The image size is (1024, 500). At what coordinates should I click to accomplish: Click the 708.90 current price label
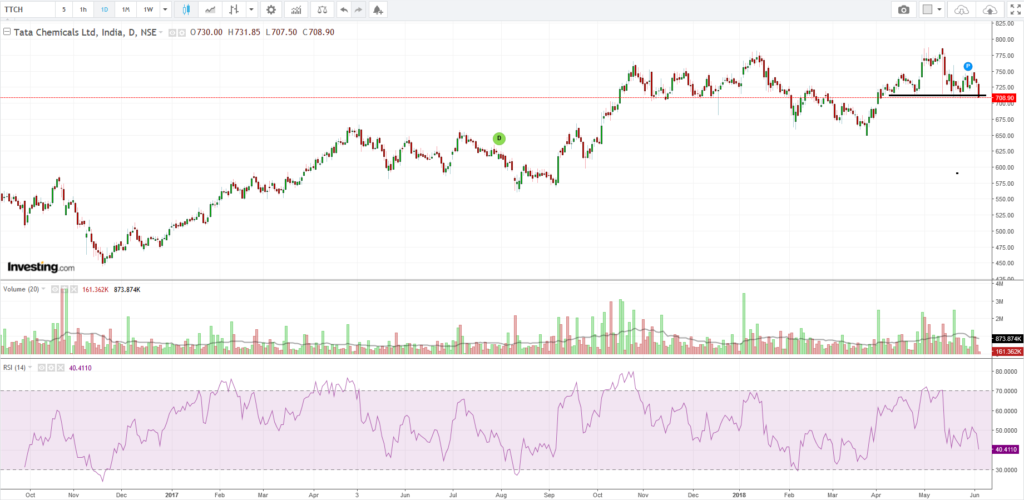(x=1006, y=98)
